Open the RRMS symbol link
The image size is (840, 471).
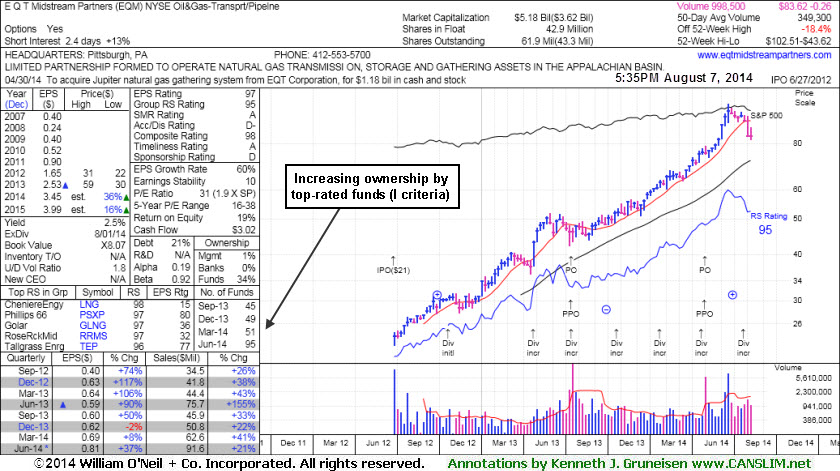[93, 336]
